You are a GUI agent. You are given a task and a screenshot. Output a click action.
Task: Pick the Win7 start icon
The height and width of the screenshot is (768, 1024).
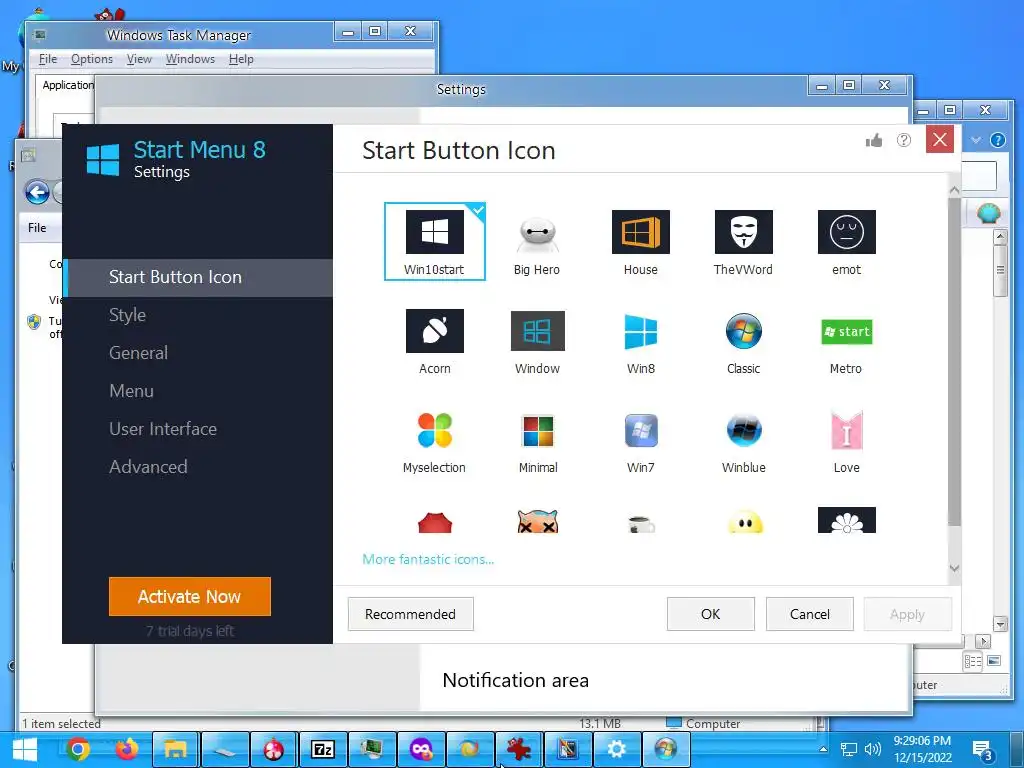click(640, 441)
